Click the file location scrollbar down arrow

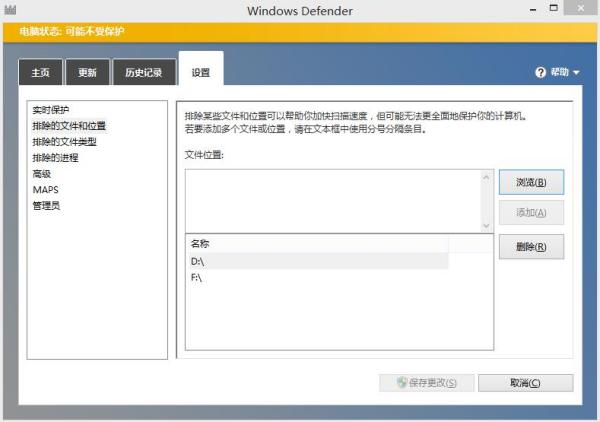coord(486,226)
